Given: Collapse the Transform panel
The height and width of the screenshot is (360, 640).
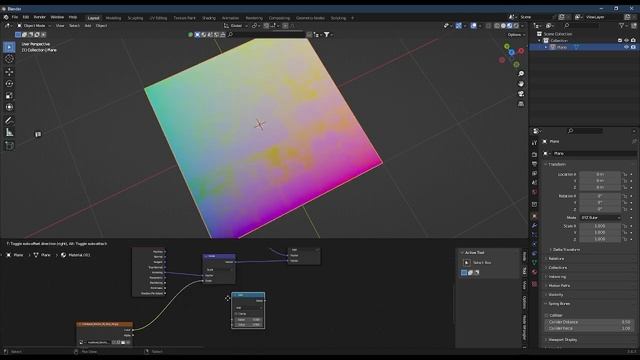Looking at the screenshot, I should click(557, 164).
